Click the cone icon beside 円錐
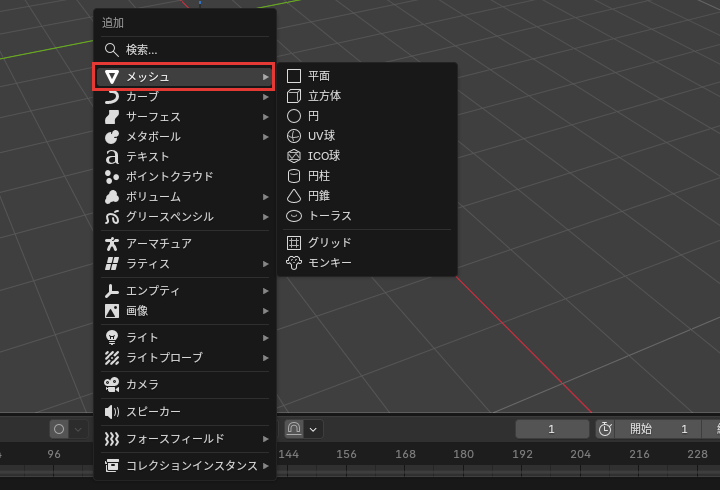 (294, 196)
